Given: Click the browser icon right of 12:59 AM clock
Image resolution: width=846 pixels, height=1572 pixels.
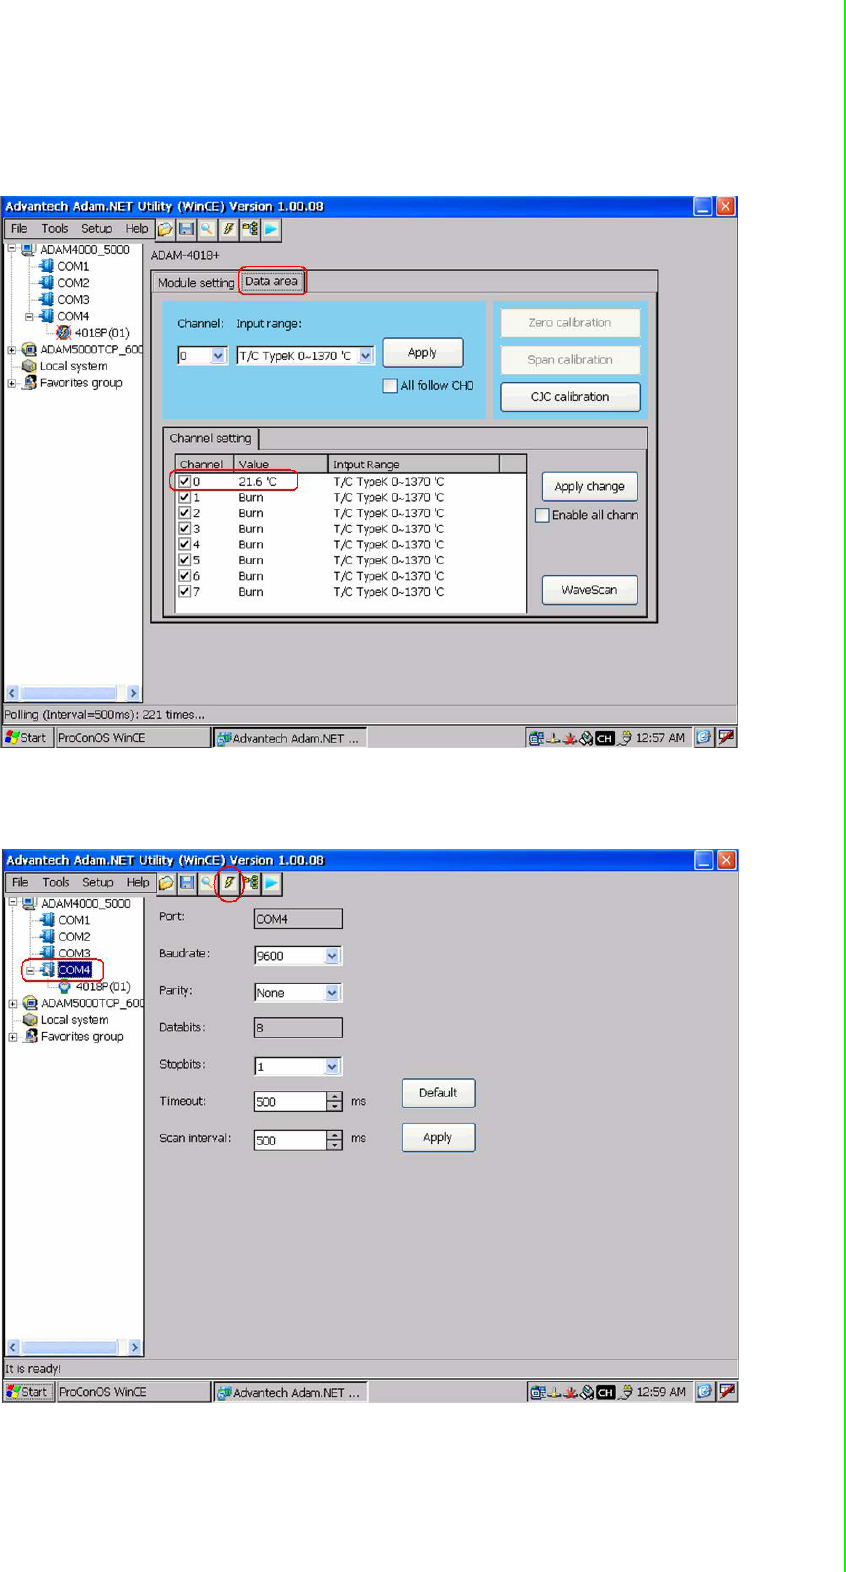Looking at the screenshot, I should point(705,1391).
